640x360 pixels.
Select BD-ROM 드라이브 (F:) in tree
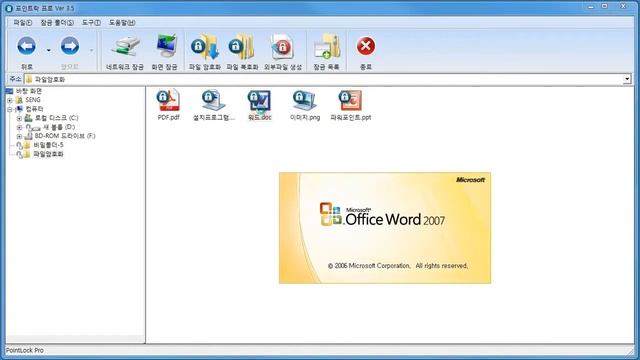click(x=65, y=136)
